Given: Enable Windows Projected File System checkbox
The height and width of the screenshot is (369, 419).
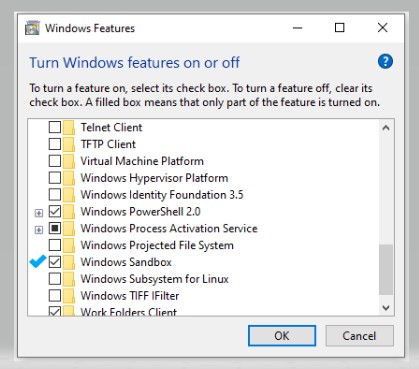Looking at the screenshot, I should coord(55,245).
